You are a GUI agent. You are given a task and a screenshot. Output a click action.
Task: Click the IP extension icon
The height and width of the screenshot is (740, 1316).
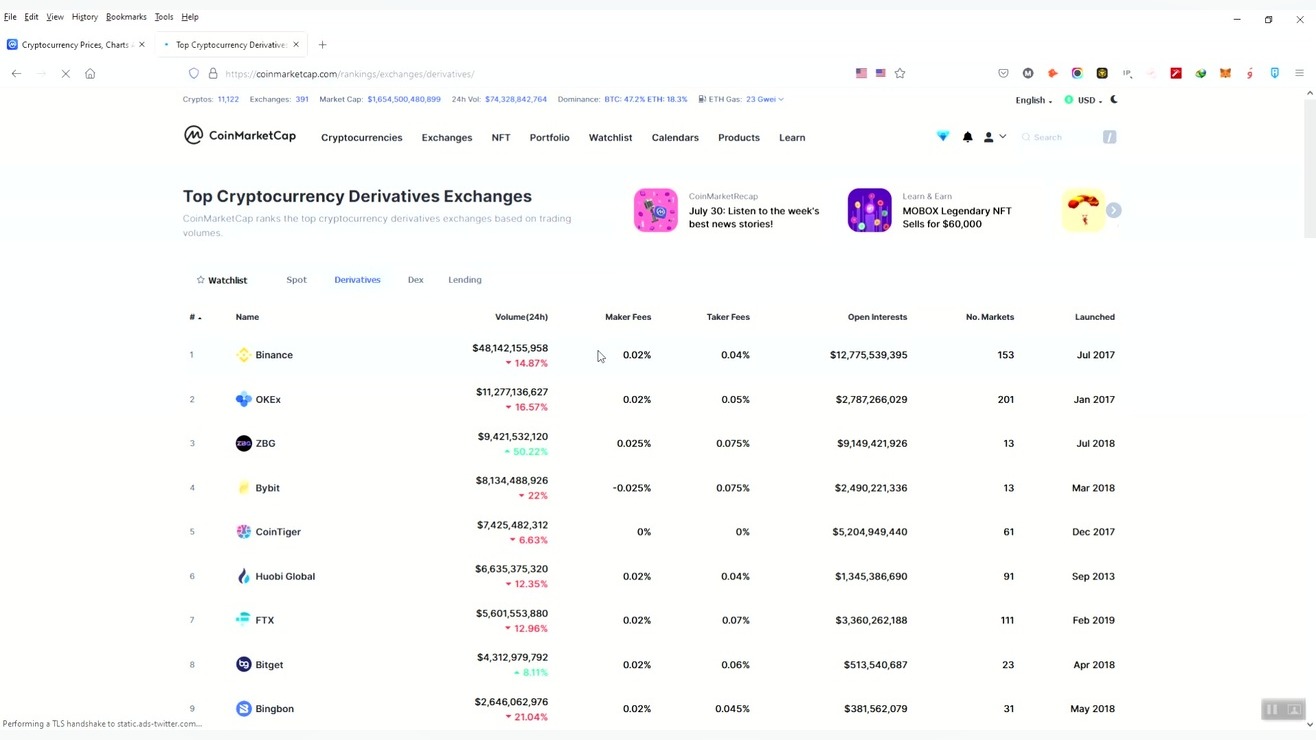[1127, 73]
